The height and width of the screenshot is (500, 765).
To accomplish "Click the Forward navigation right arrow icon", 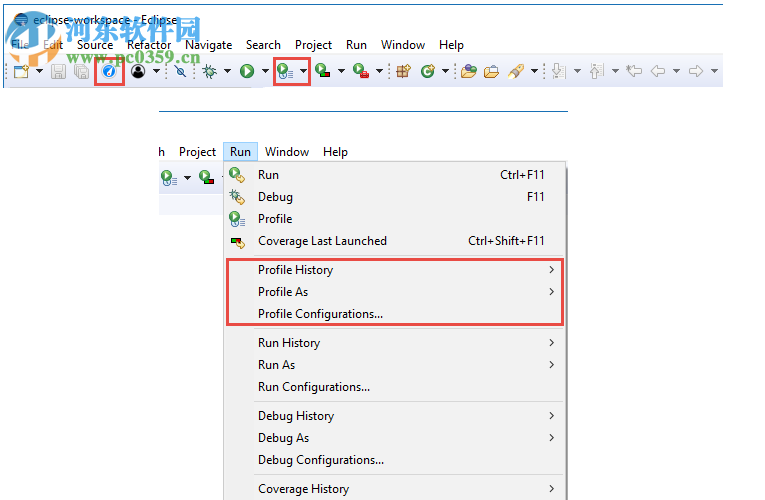I will pyautogui.click(x=696, y=71).
